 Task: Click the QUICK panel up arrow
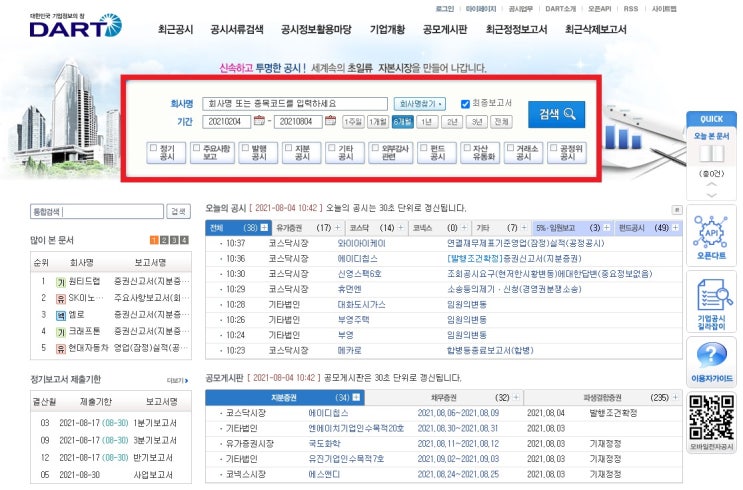(x=711, y=185)
